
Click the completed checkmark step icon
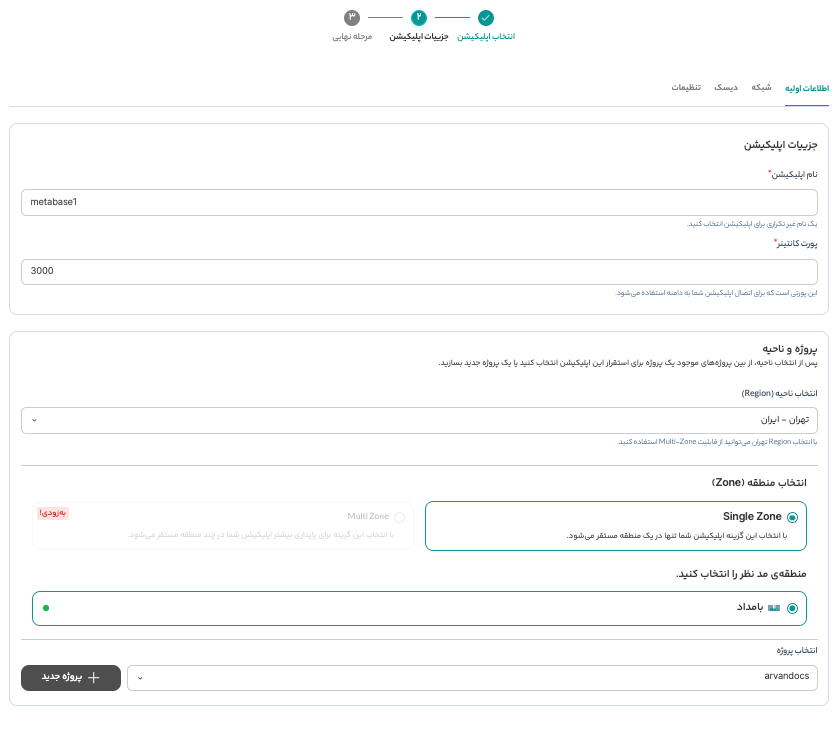(485, 17)
